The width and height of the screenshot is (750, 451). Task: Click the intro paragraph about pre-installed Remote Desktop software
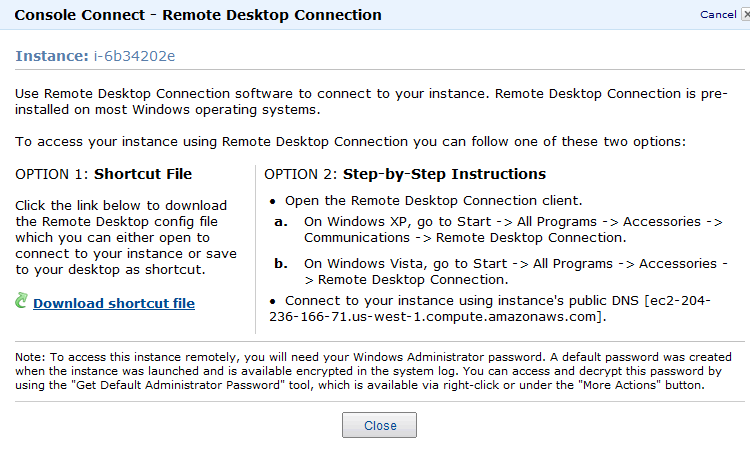[x=371, y=101]
